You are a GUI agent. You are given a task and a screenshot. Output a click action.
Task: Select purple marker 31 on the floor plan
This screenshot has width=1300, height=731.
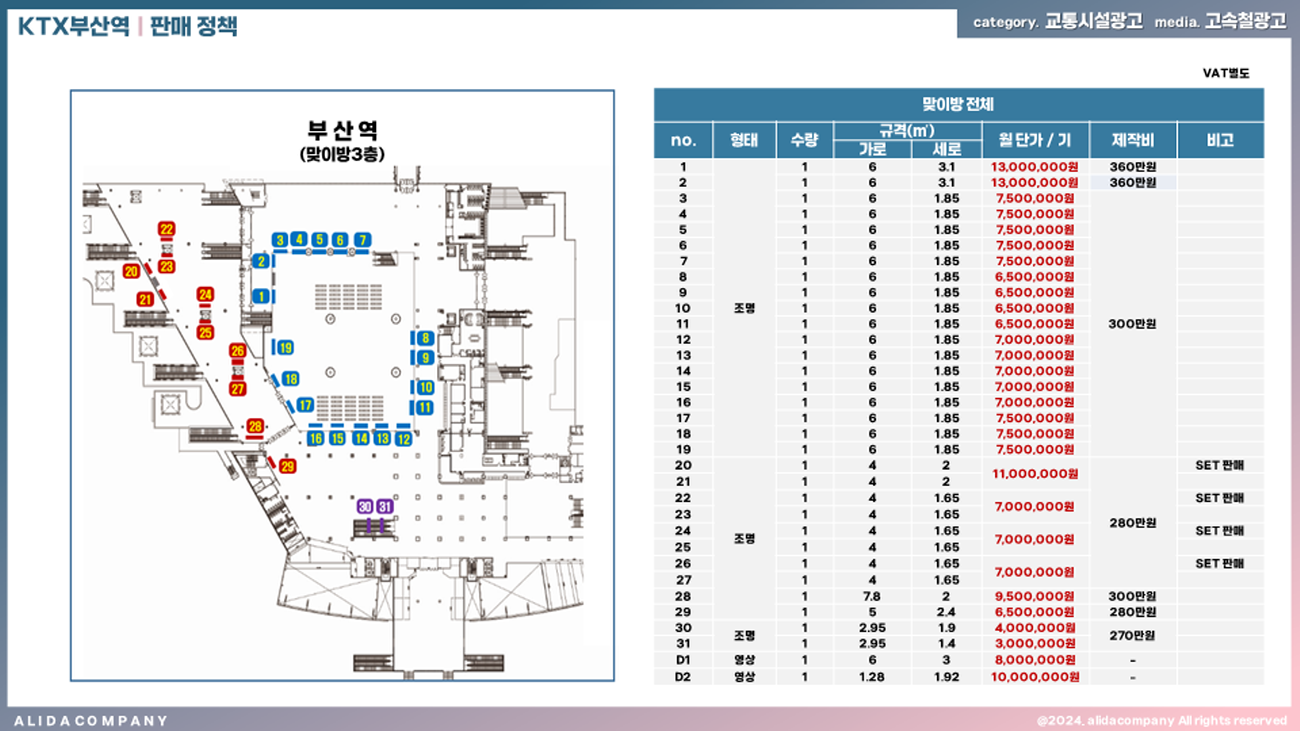click(385, 507)
